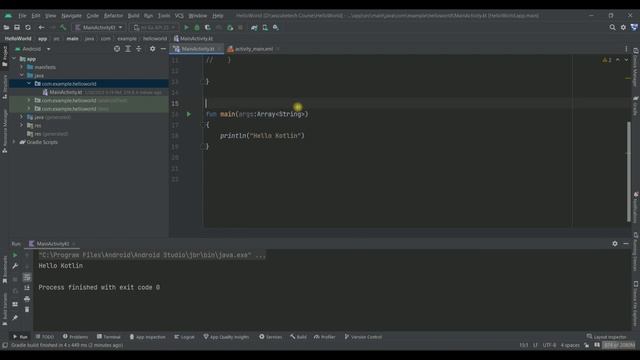Click wrench icon in Run panel

tap(15, 266)
